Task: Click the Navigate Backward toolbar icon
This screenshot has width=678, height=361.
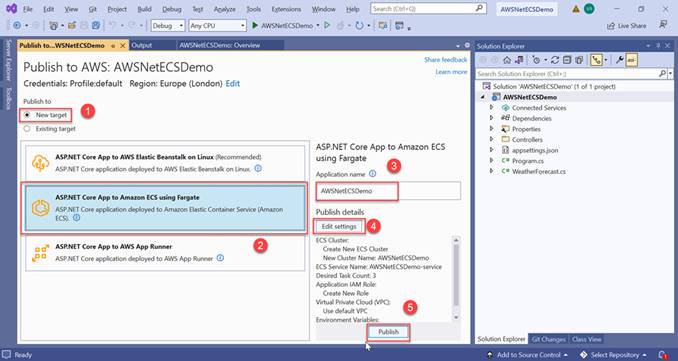Action: click(x=17, y=26)
